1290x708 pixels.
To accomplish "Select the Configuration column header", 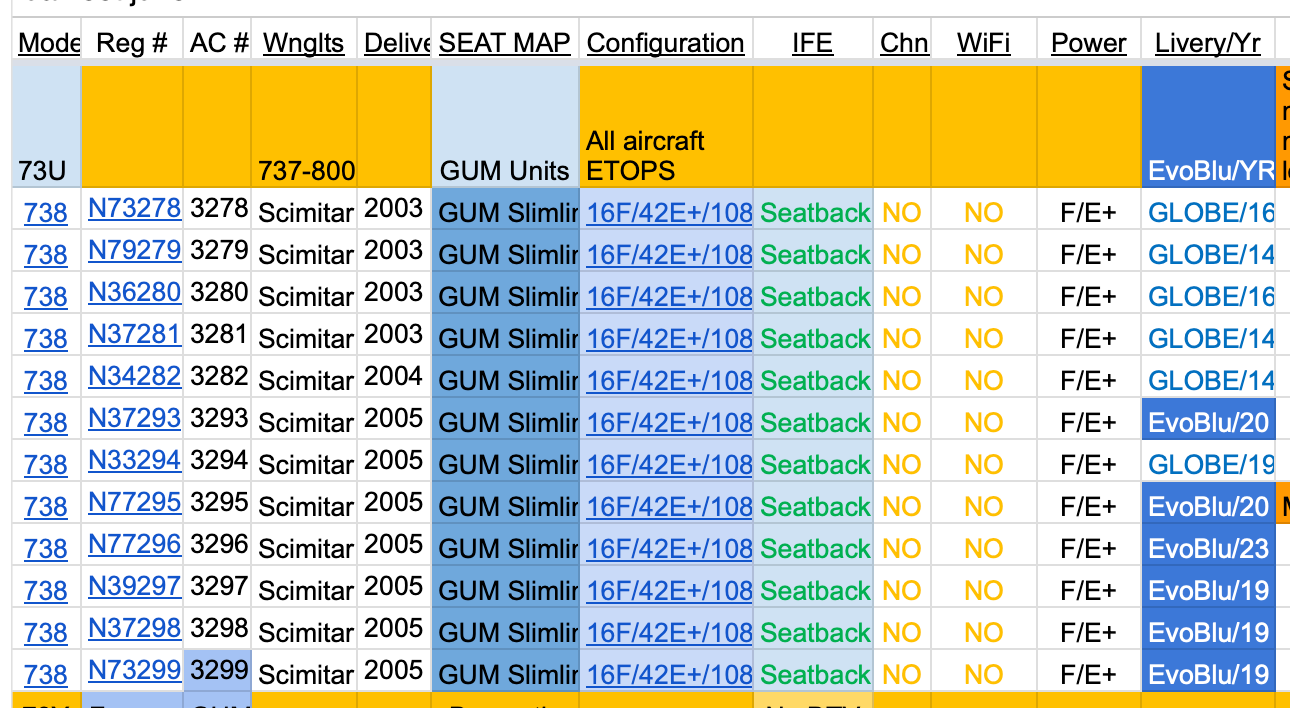I will tap(665, 43).
